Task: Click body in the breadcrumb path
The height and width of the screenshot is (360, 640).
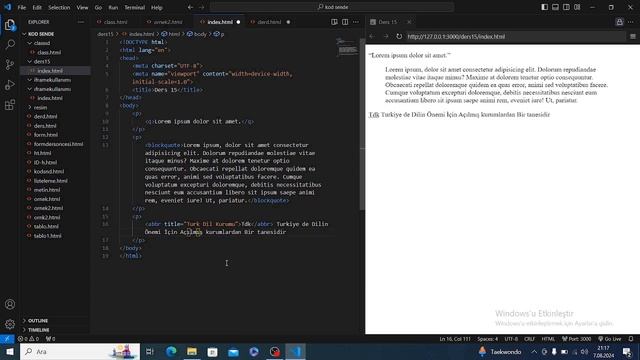Action: tap(200, 34)
